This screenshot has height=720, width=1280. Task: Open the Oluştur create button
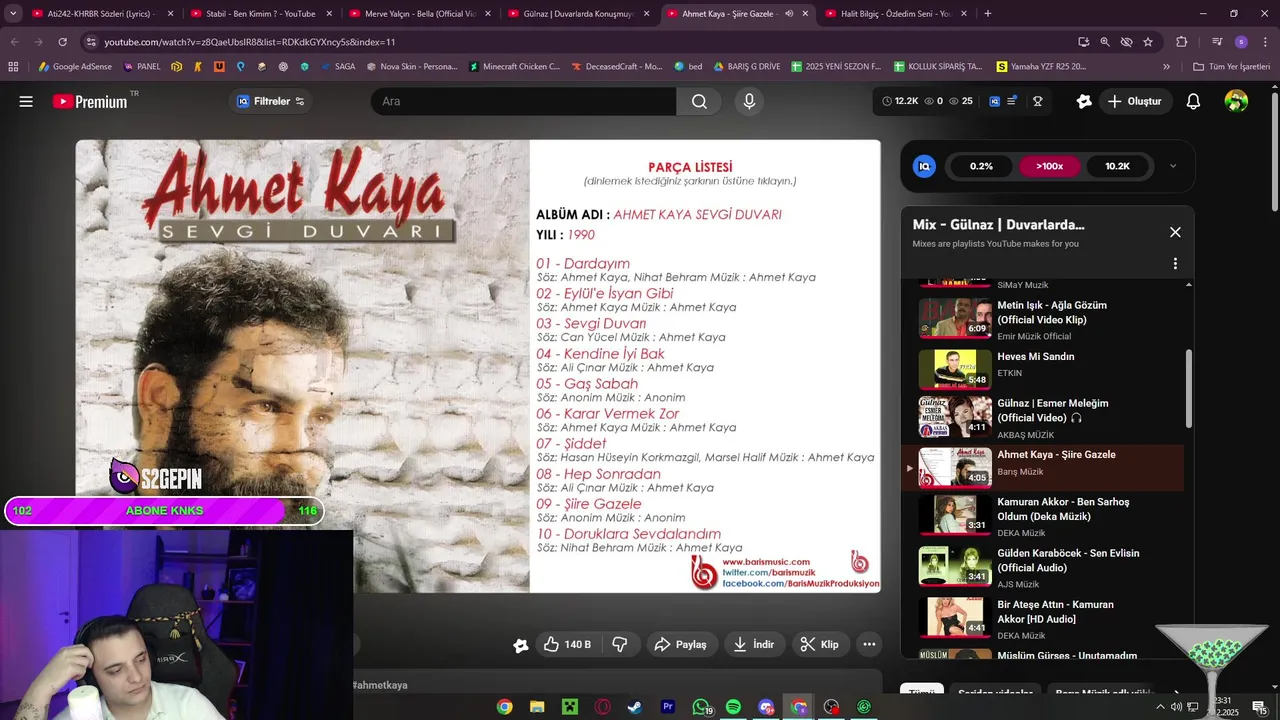click(1136, 101)
